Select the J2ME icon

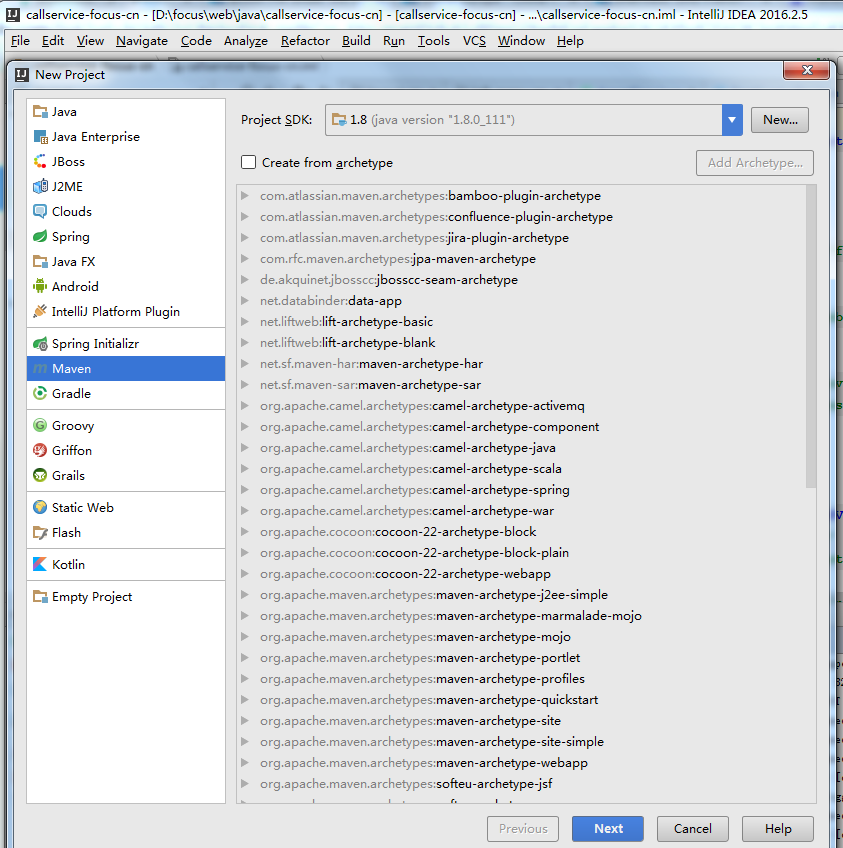40,187
